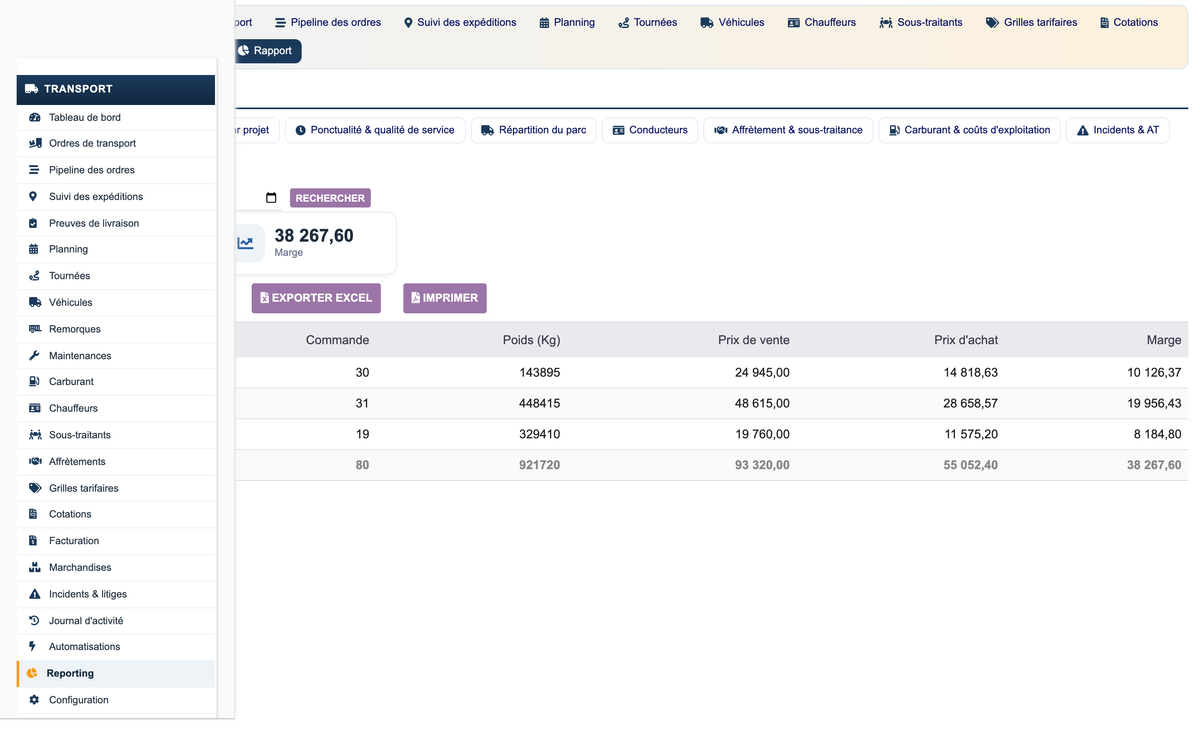Click the Ordres de transport sidebar icon

click(x=34, y=143)
